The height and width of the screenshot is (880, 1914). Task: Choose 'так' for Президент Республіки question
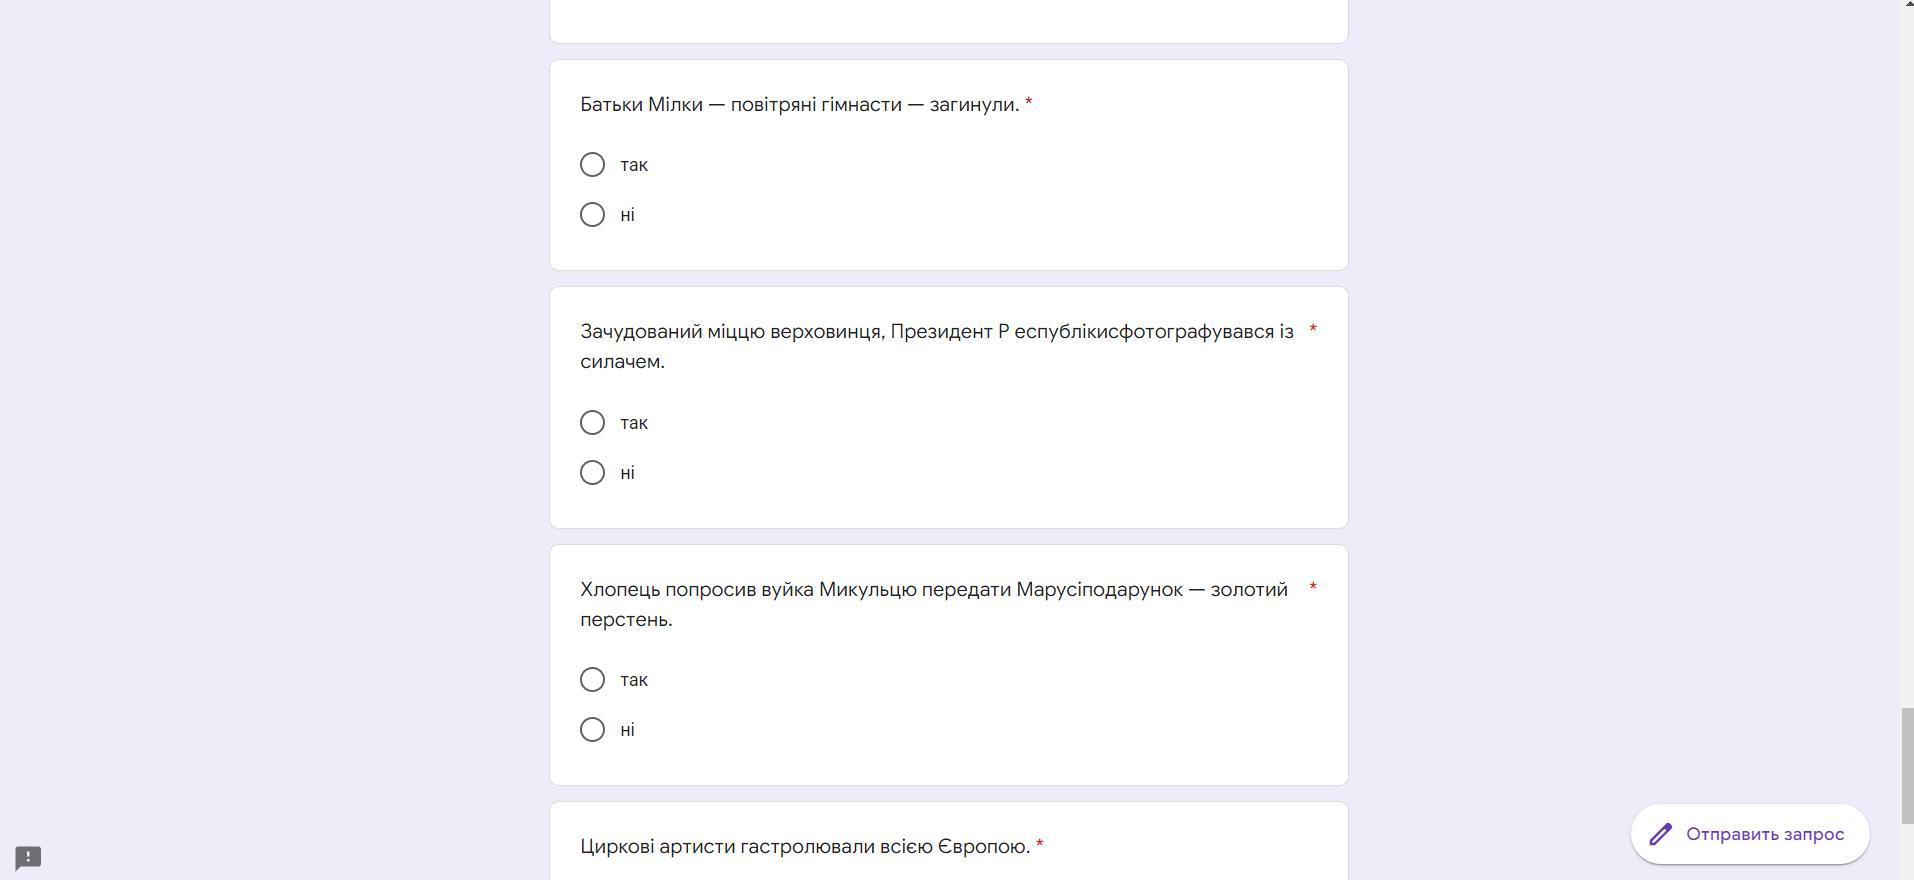tap(592, 423)
